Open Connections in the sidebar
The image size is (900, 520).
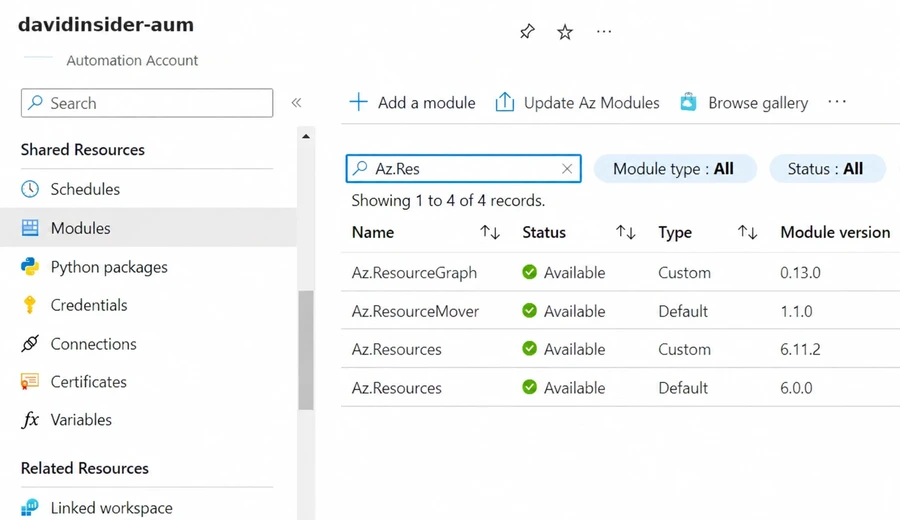tap(94, 344)
